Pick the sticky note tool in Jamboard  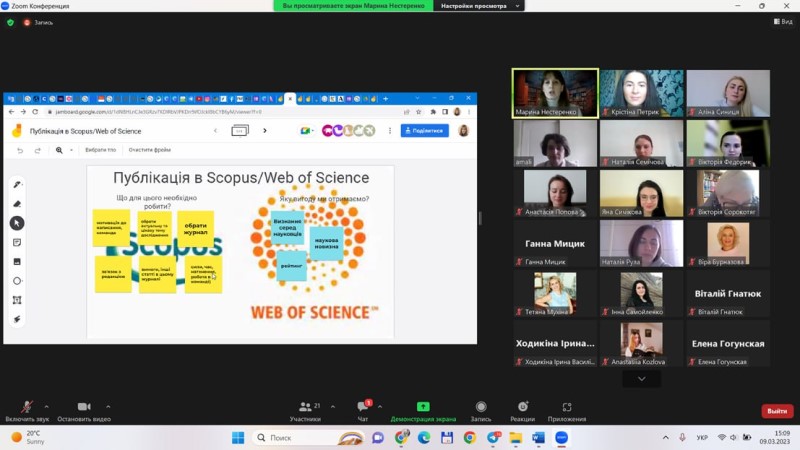click(17, 242)
